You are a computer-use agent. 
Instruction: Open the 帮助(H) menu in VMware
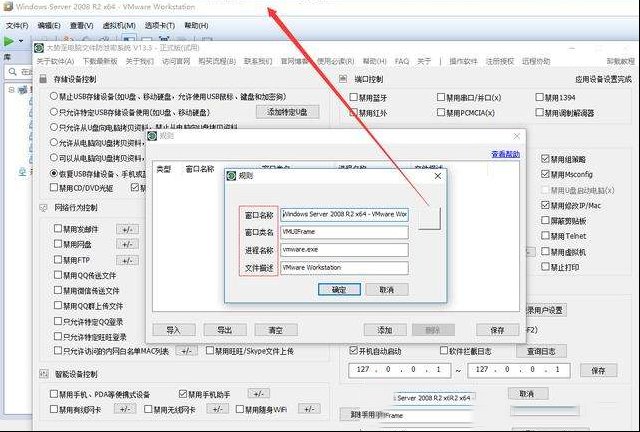click(196, 25)
